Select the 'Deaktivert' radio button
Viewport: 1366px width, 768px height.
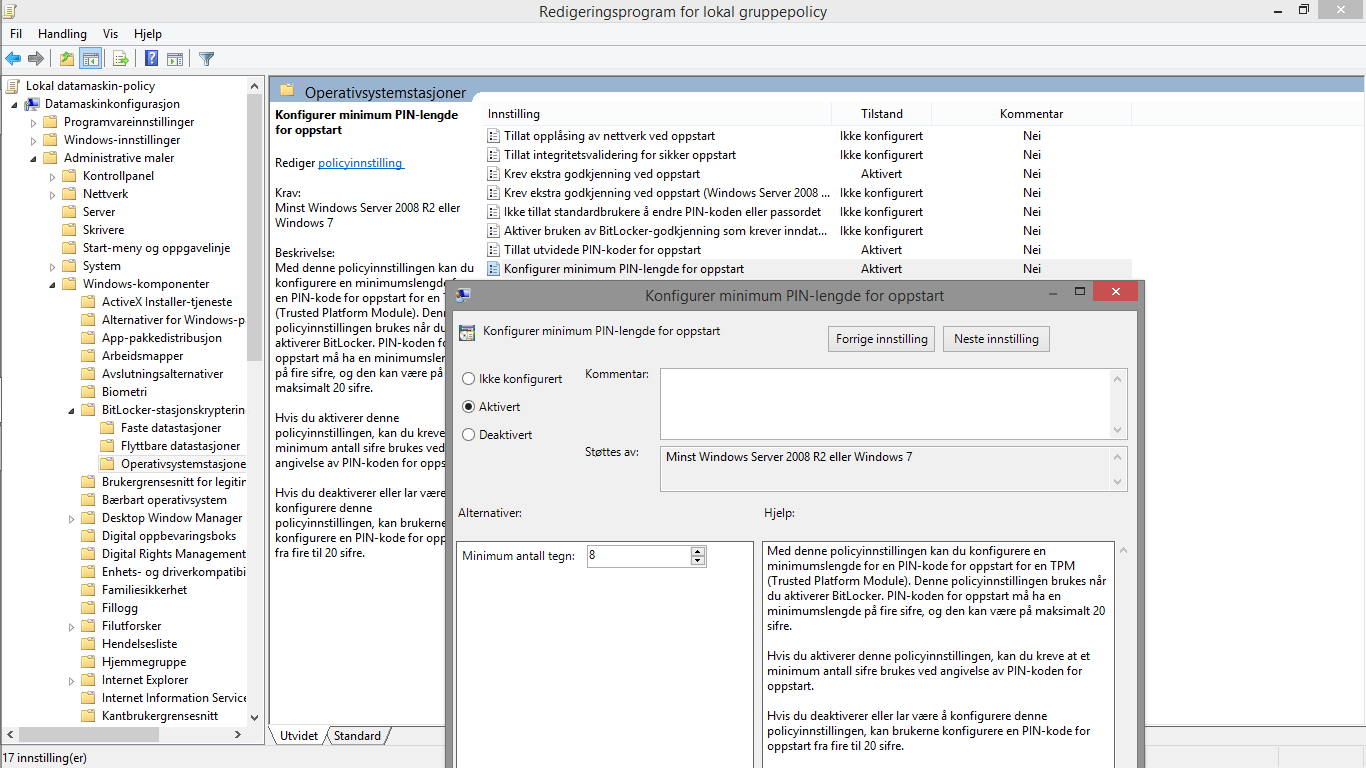468,435
